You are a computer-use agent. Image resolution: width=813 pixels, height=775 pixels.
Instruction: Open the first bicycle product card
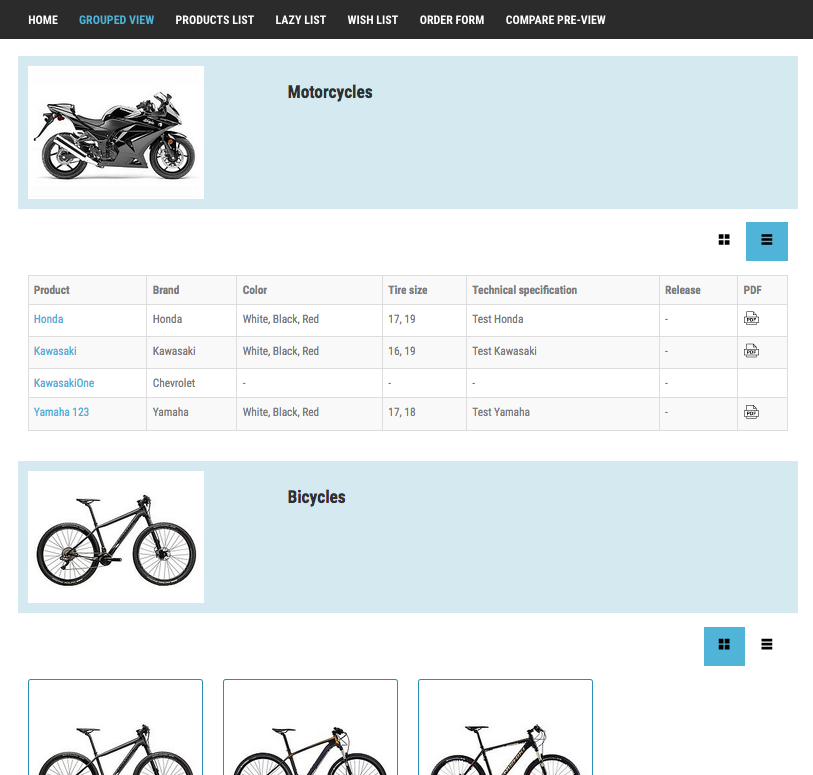tap(116, 727)
